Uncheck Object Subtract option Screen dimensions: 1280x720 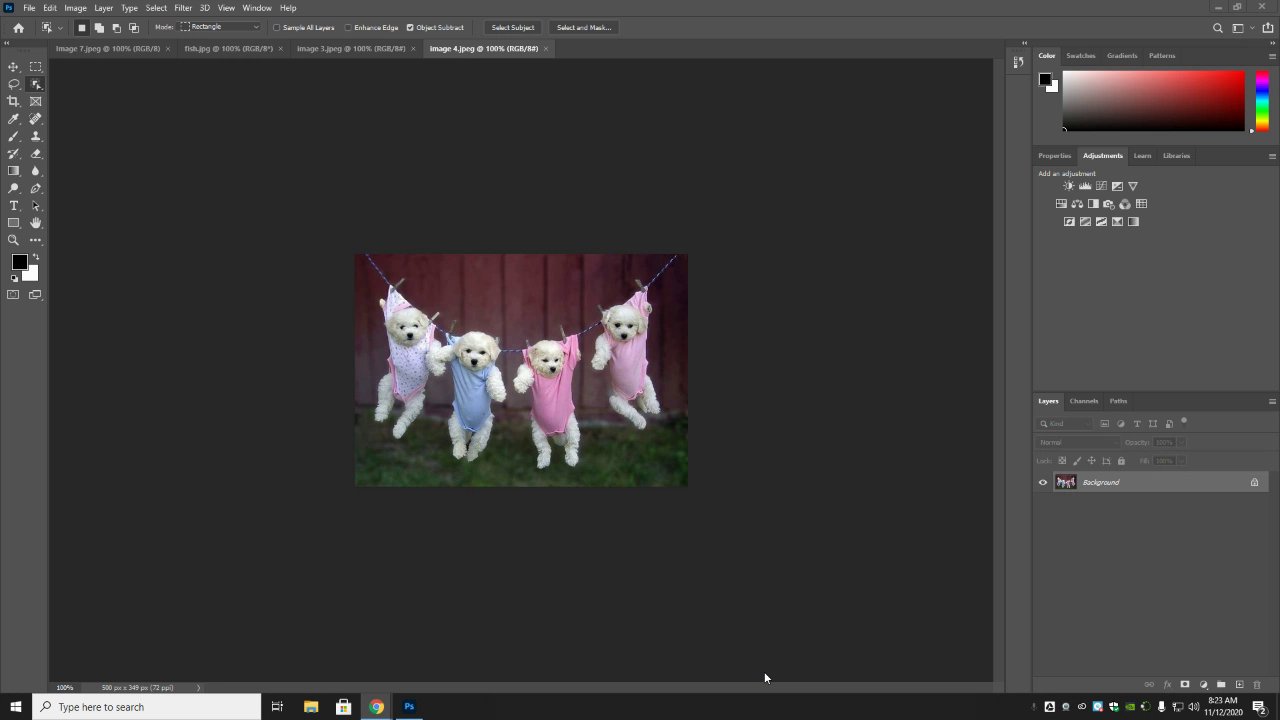coord(410,28)
